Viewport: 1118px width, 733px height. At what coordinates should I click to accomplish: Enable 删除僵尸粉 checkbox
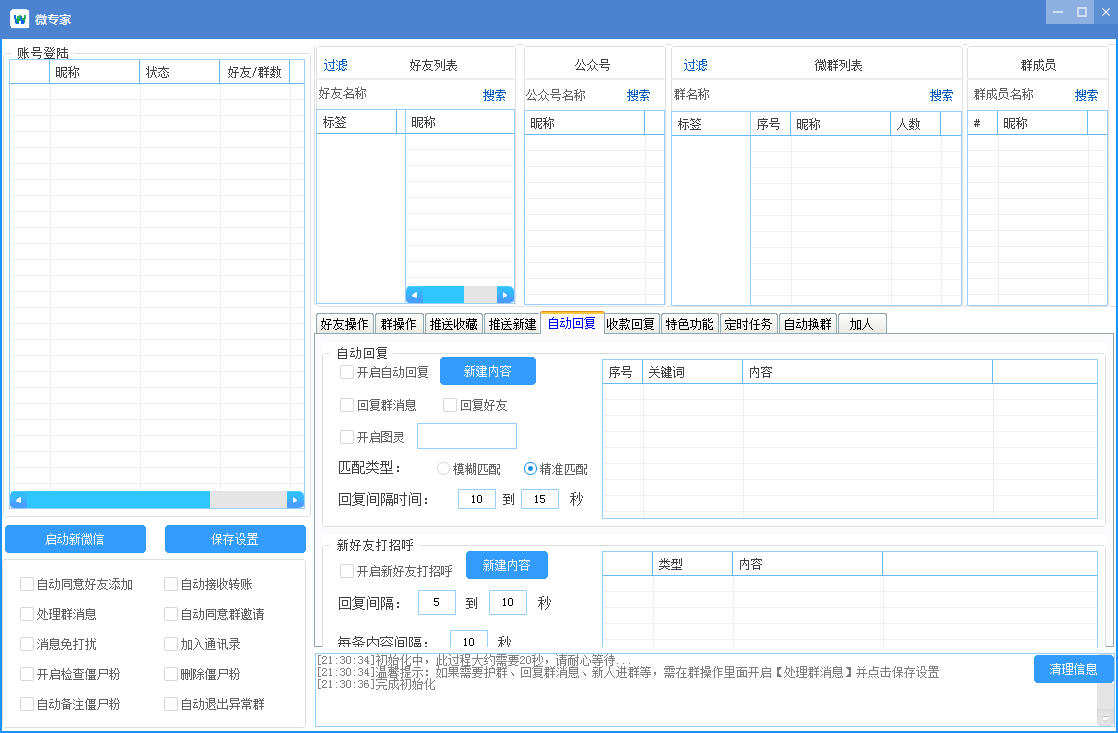coord(171,674)
